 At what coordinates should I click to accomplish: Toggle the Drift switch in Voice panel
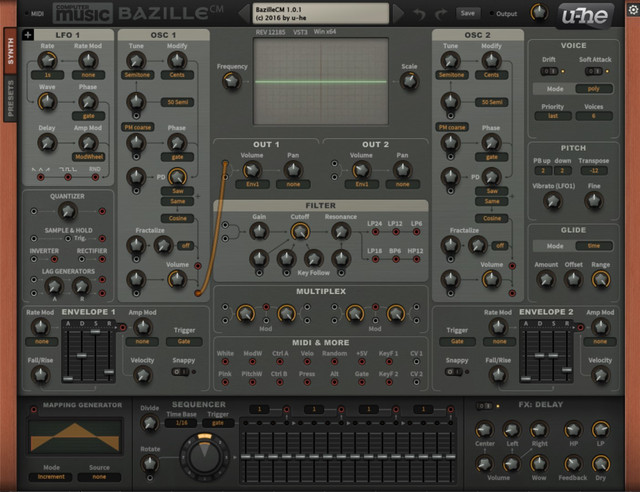pyautogui.click(x=549, y=71)
